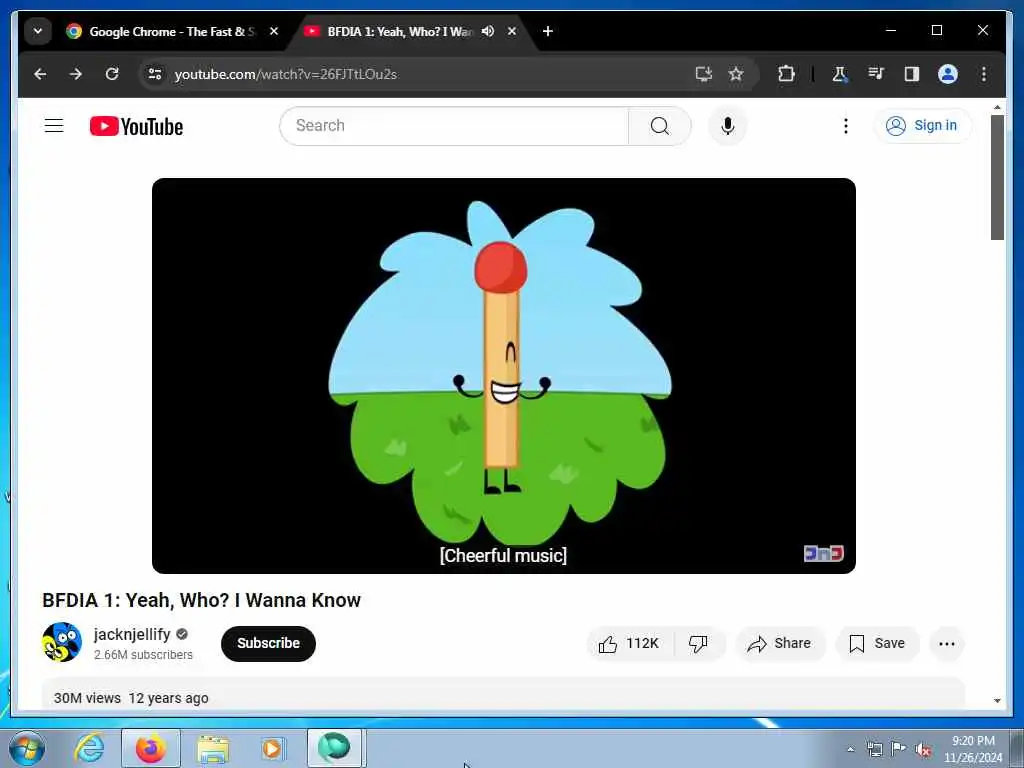
Task: Expand the description showing 30M views
Action: (503, 694)
